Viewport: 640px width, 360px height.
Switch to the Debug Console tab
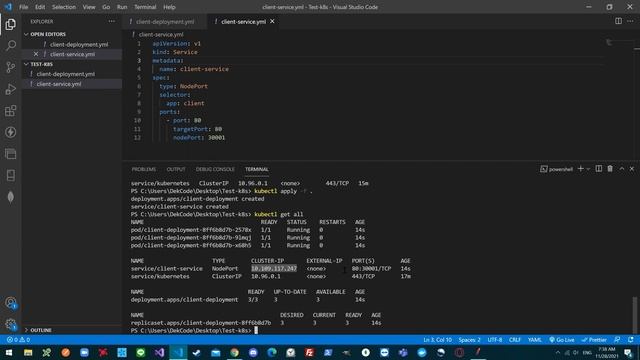point(215,169)
